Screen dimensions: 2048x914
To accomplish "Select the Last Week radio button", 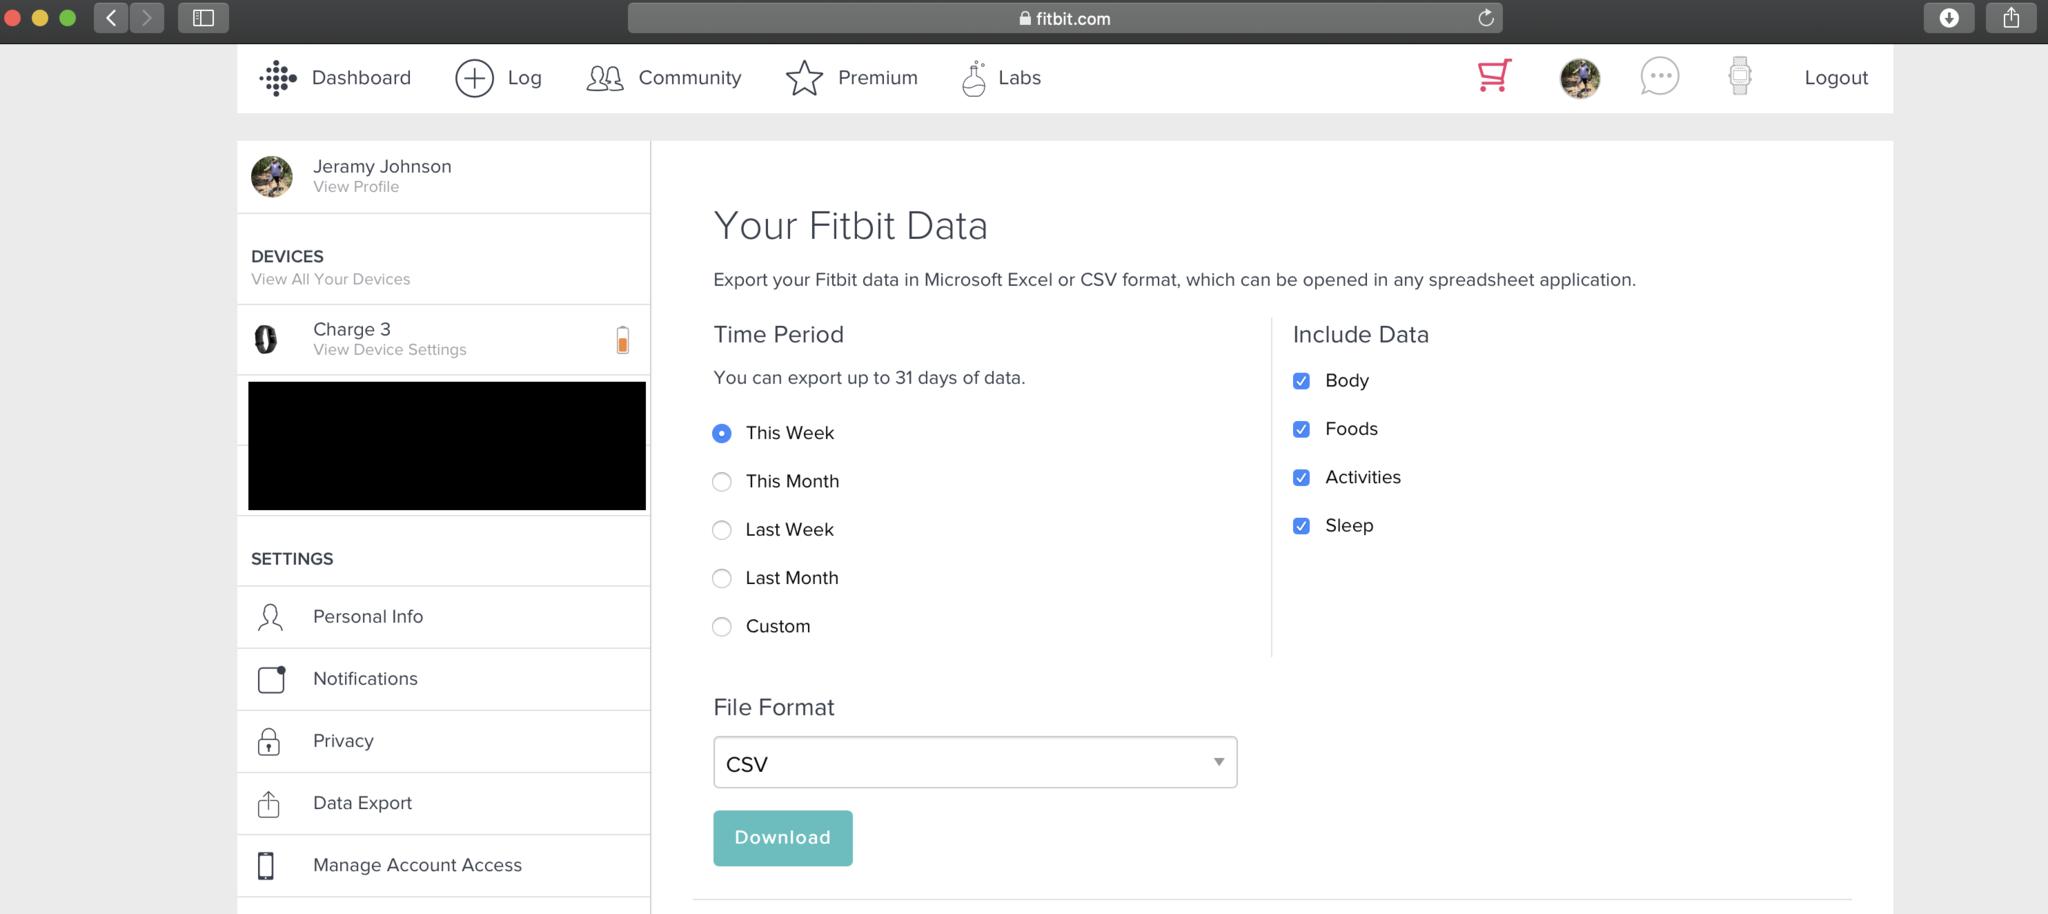I will (x=722, y=530).
